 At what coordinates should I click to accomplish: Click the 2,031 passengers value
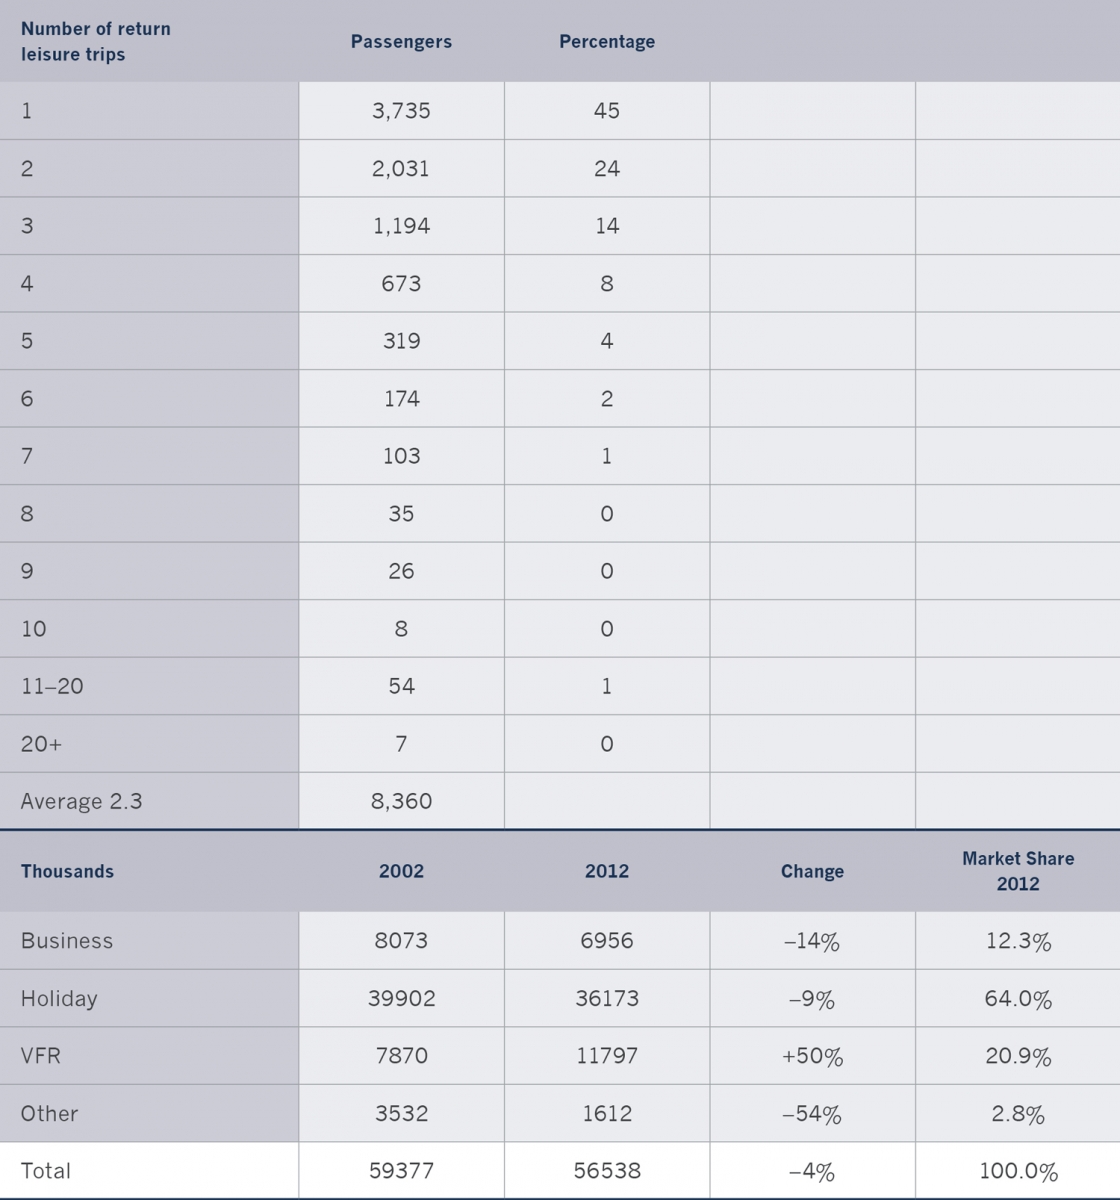401,168
